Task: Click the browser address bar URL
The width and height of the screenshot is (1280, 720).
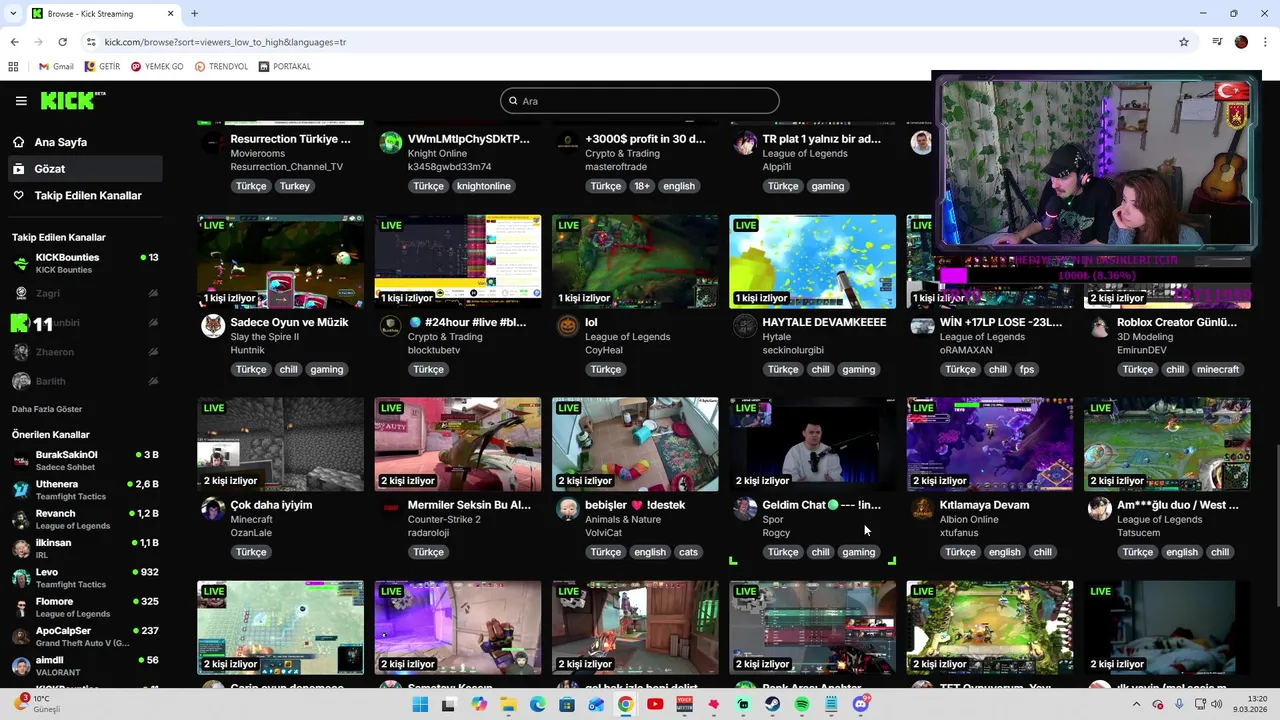Action: click(225, 42)
